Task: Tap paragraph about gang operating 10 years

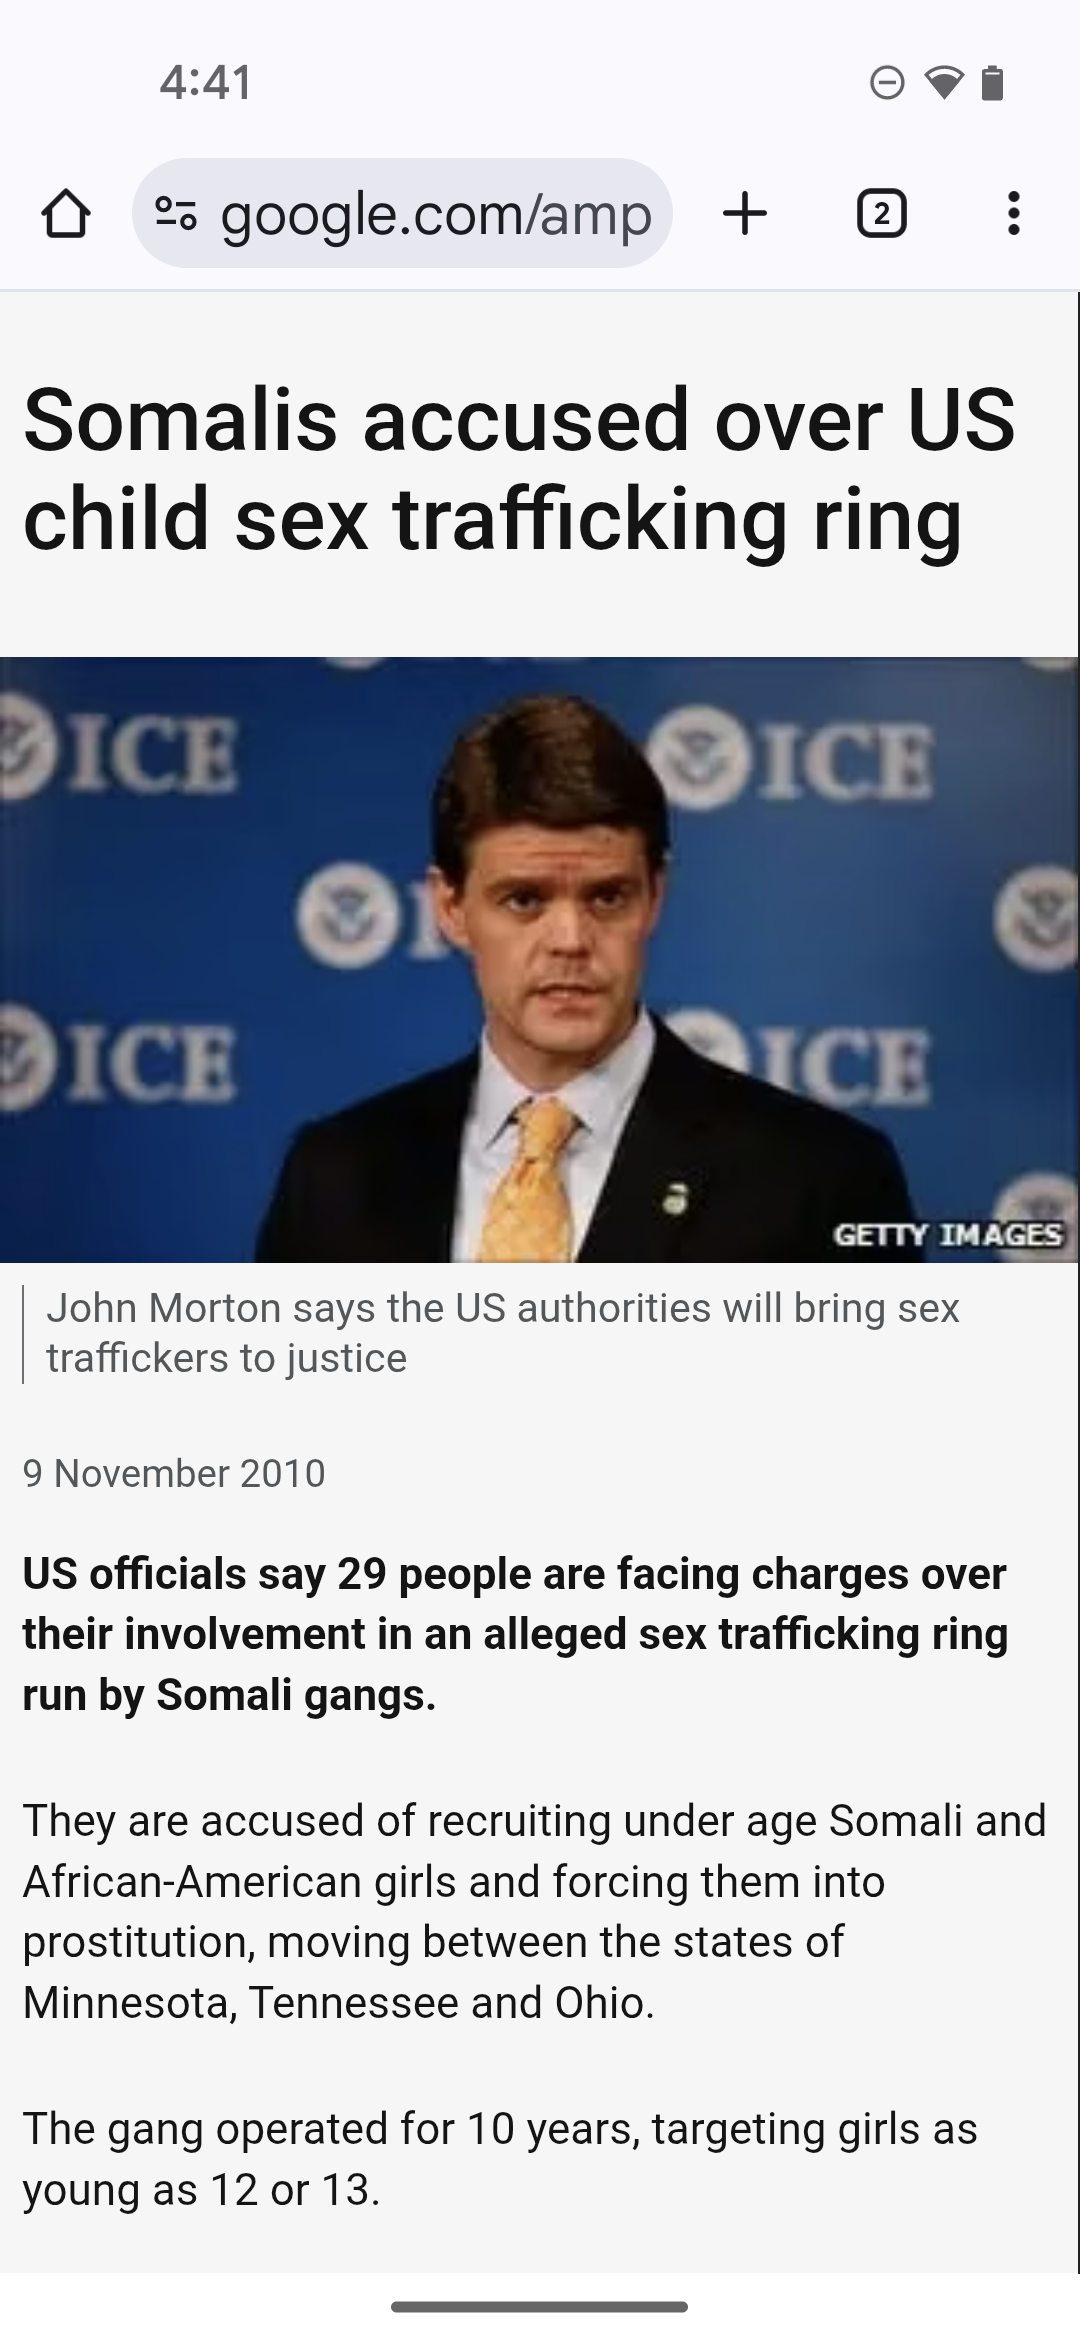Action: click(x=500, y=2159)
